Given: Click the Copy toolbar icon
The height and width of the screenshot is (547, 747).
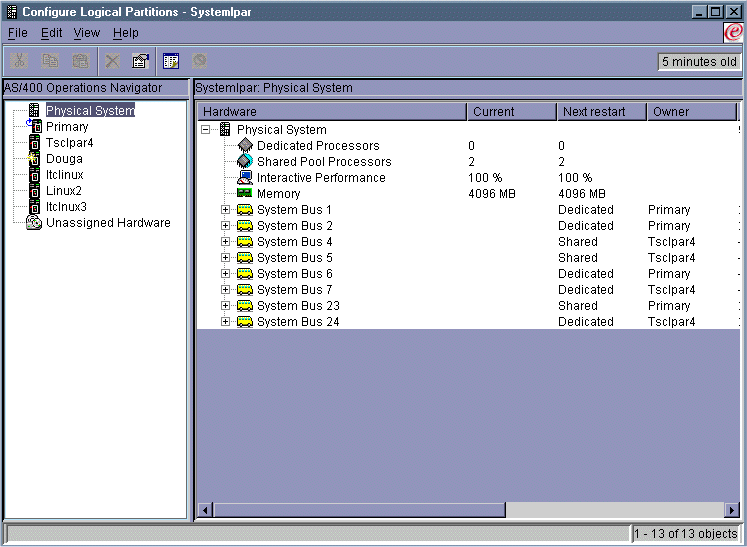Looking at the screenshot, I should coord(50,61).
